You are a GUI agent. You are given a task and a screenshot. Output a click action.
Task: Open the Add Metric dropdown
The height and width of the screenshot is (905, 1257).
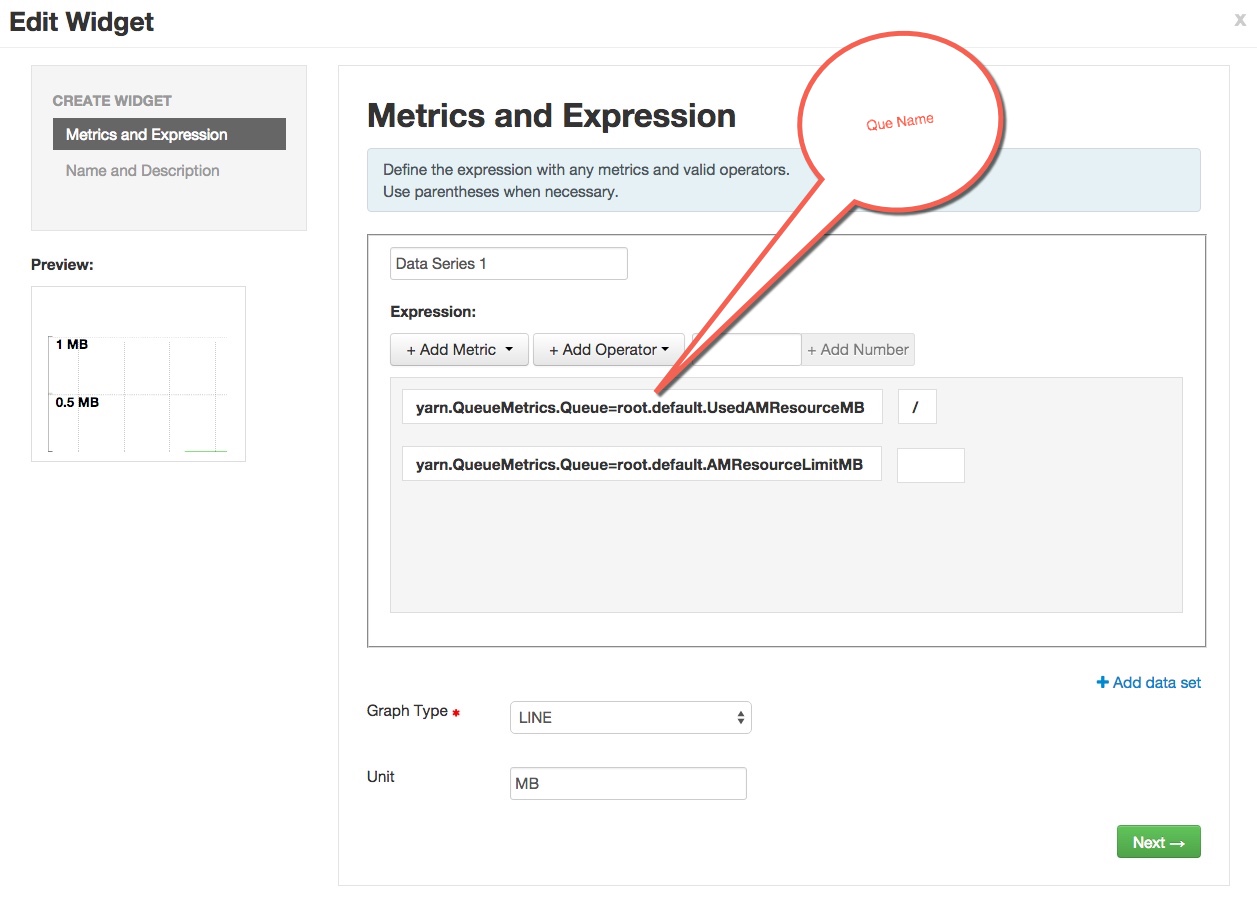(x=458, y=349)
